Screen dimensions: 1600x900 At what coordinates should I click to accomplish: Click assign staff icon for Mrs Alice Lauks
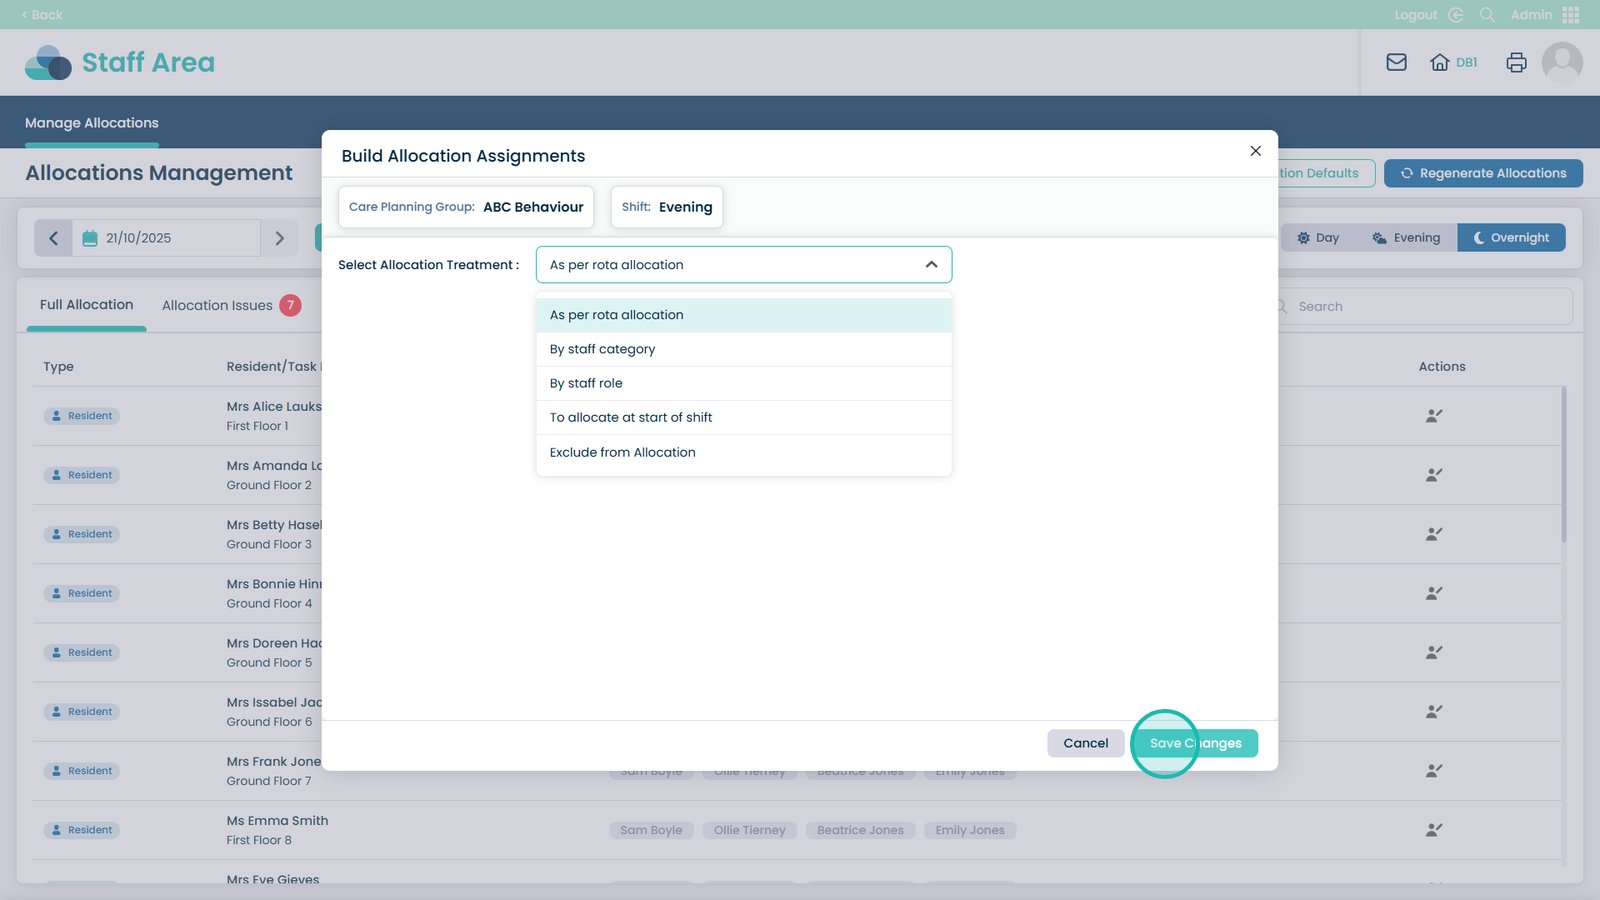tap(1433, 416)
